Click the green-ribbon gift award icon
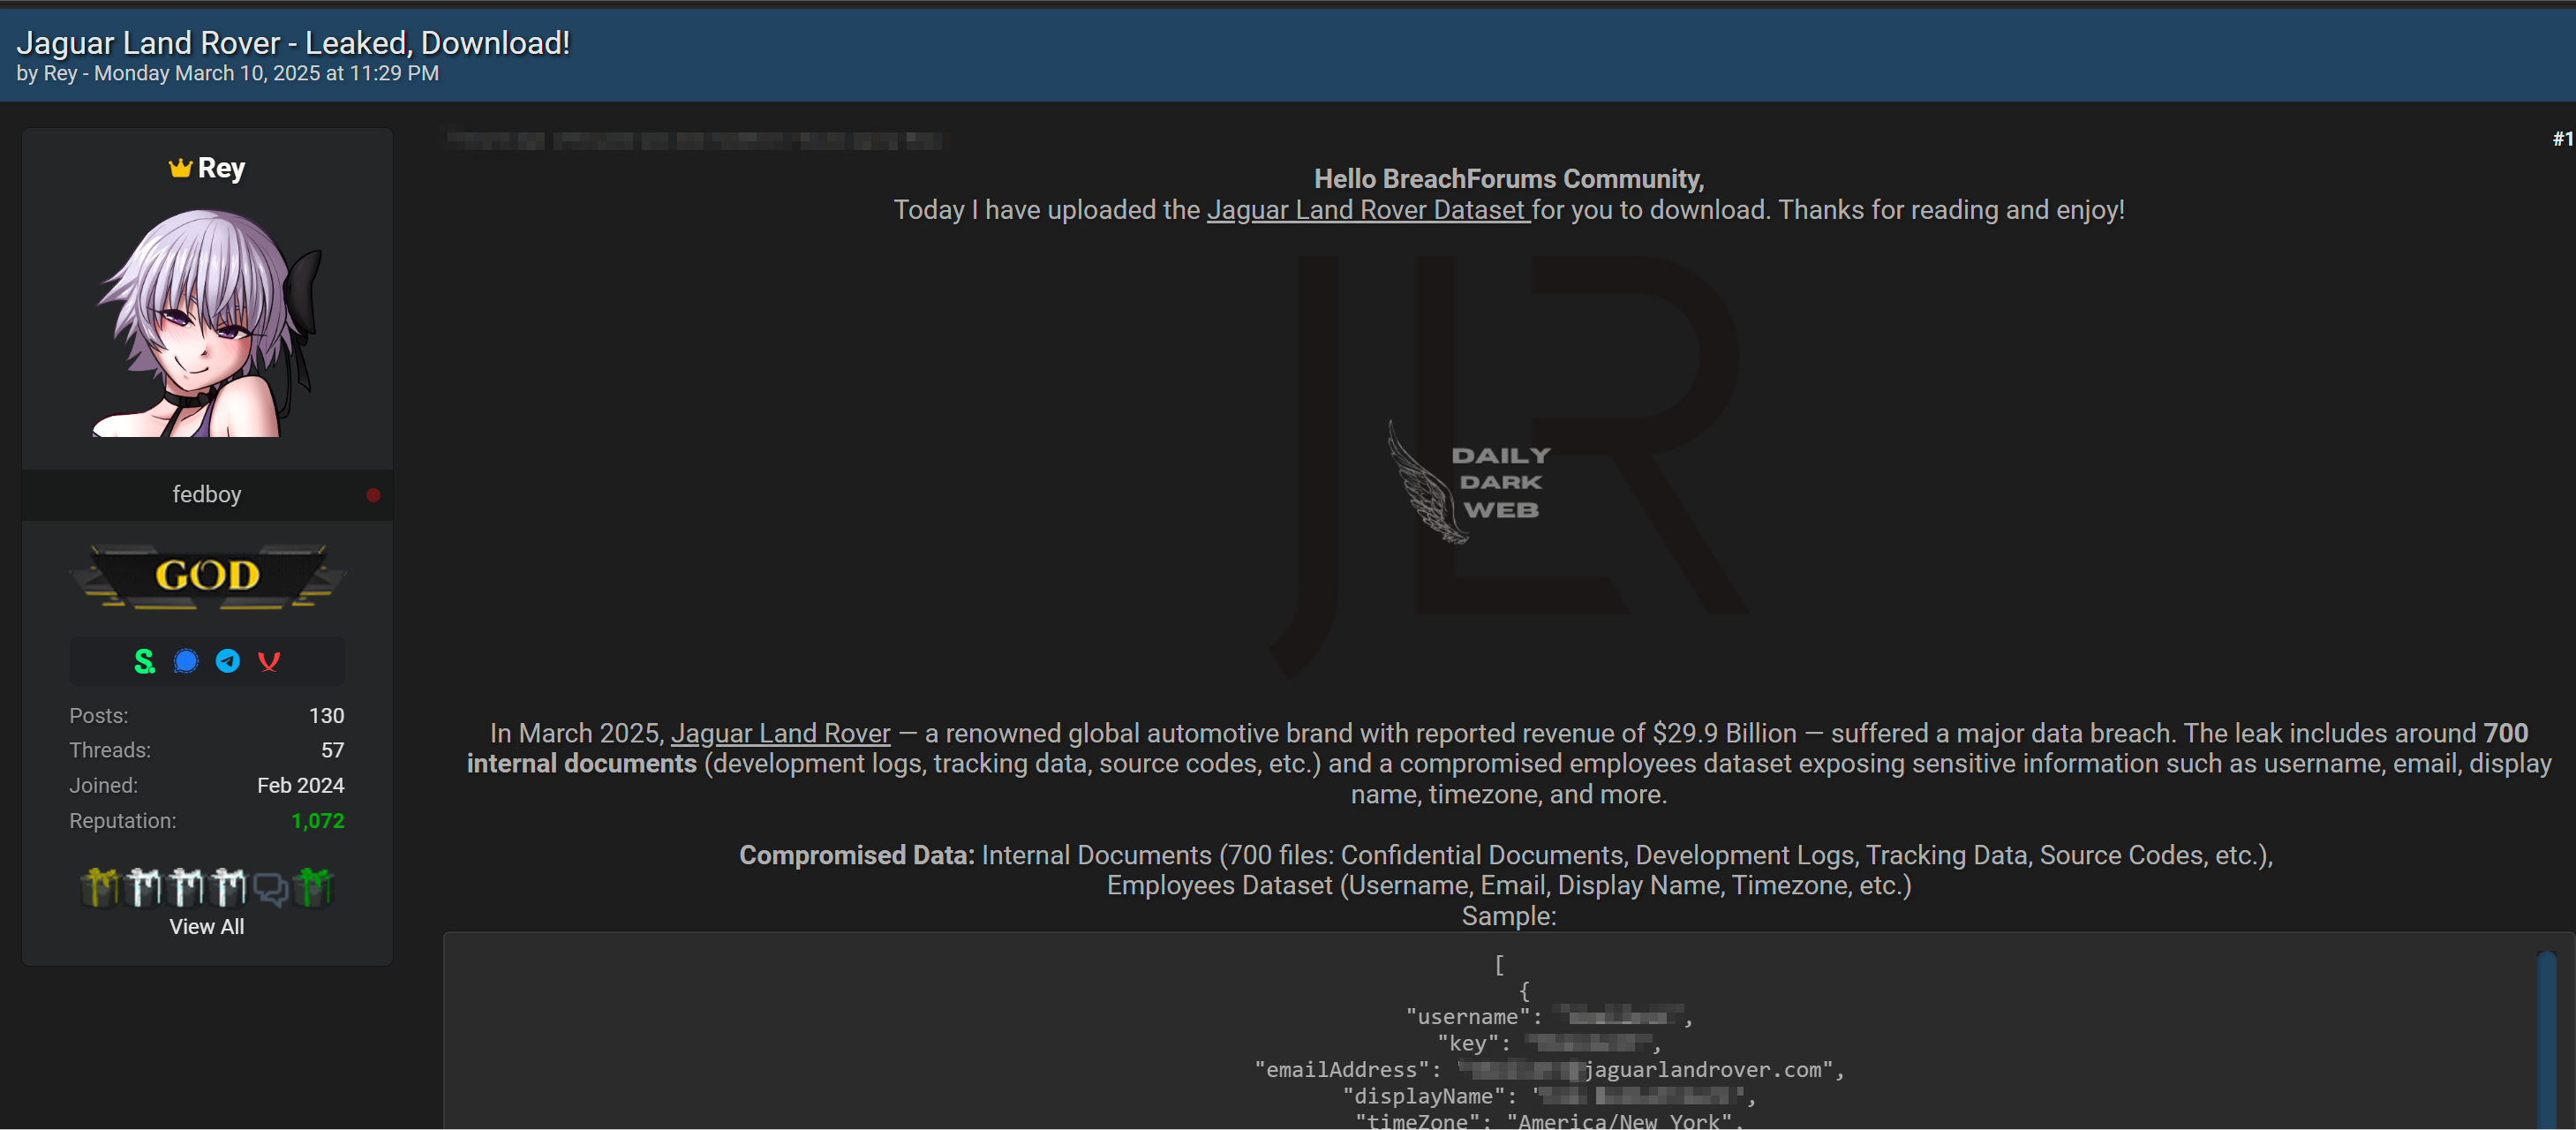Image resolution: width=2576 pixels, height=1130 pixels. point(314,887)
